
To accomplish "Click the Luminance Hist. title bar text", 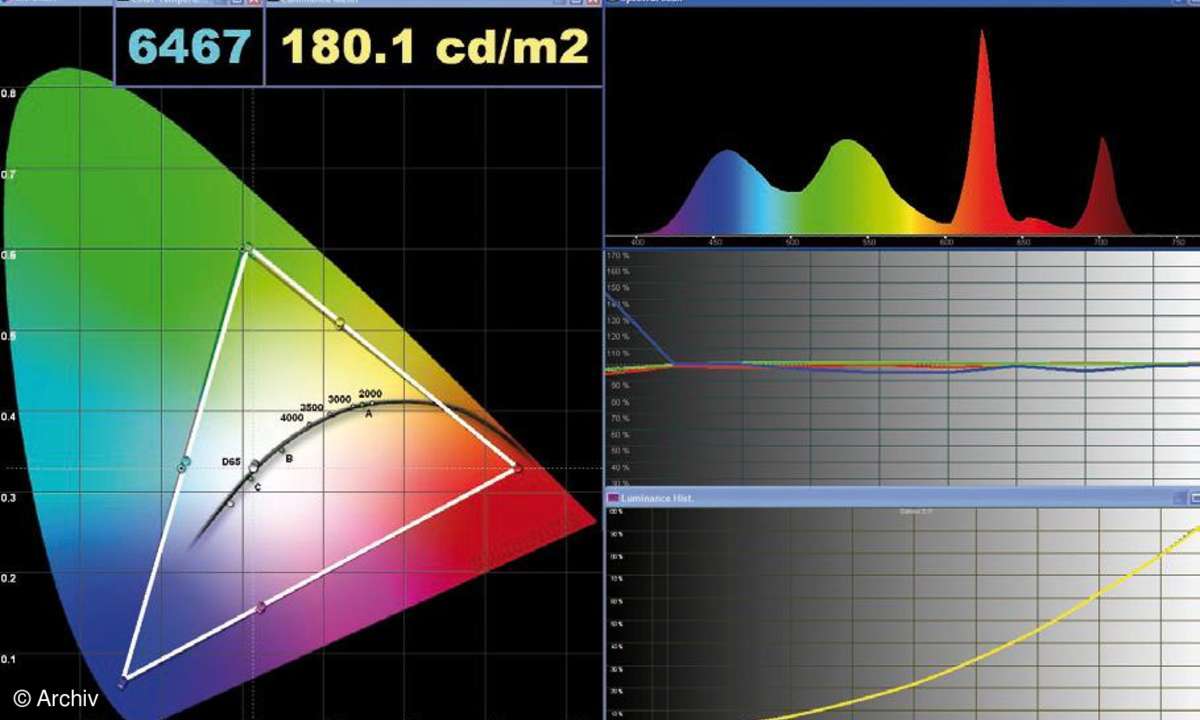I will point(658,497).
